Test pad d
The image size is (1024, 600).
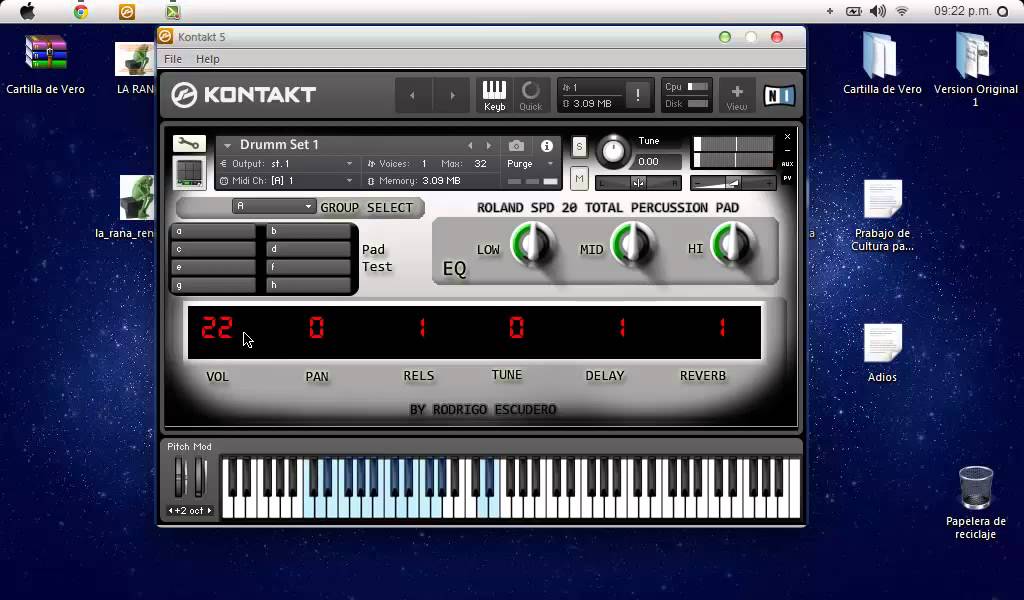(309, 249)
